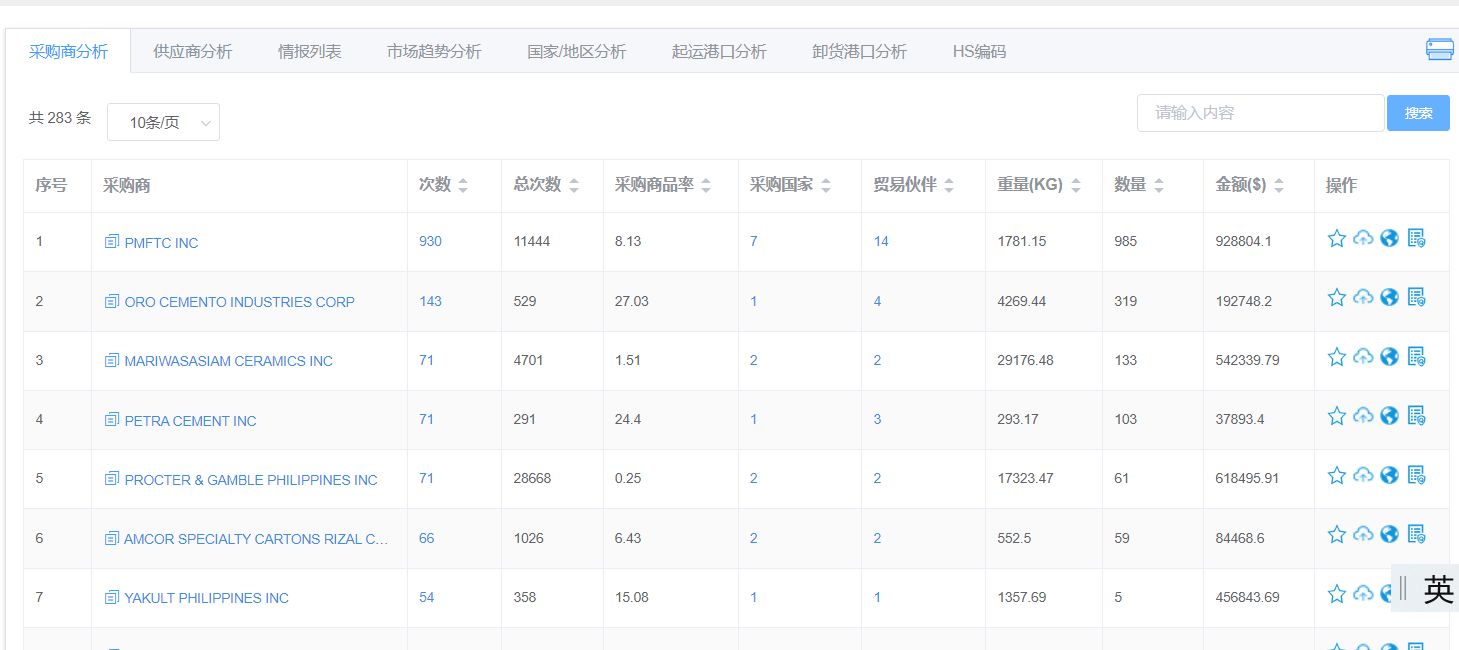This screenshot has height=650, width=1459.
Task: Click the 搜索 search button
Action: (x=1418, y=113)
